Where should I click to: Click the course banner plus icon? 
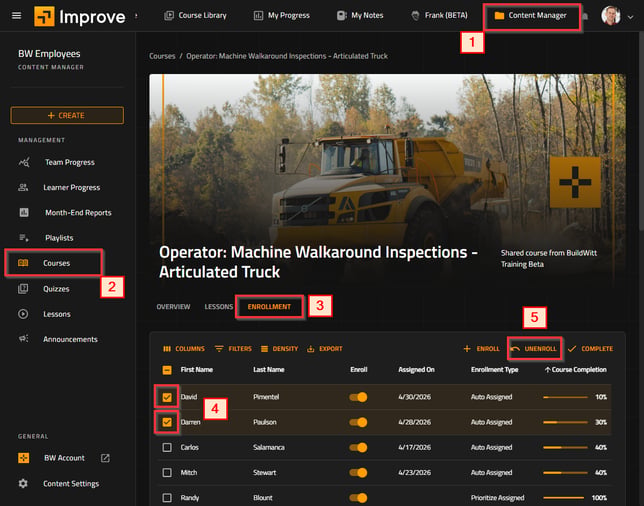[575, 182]
